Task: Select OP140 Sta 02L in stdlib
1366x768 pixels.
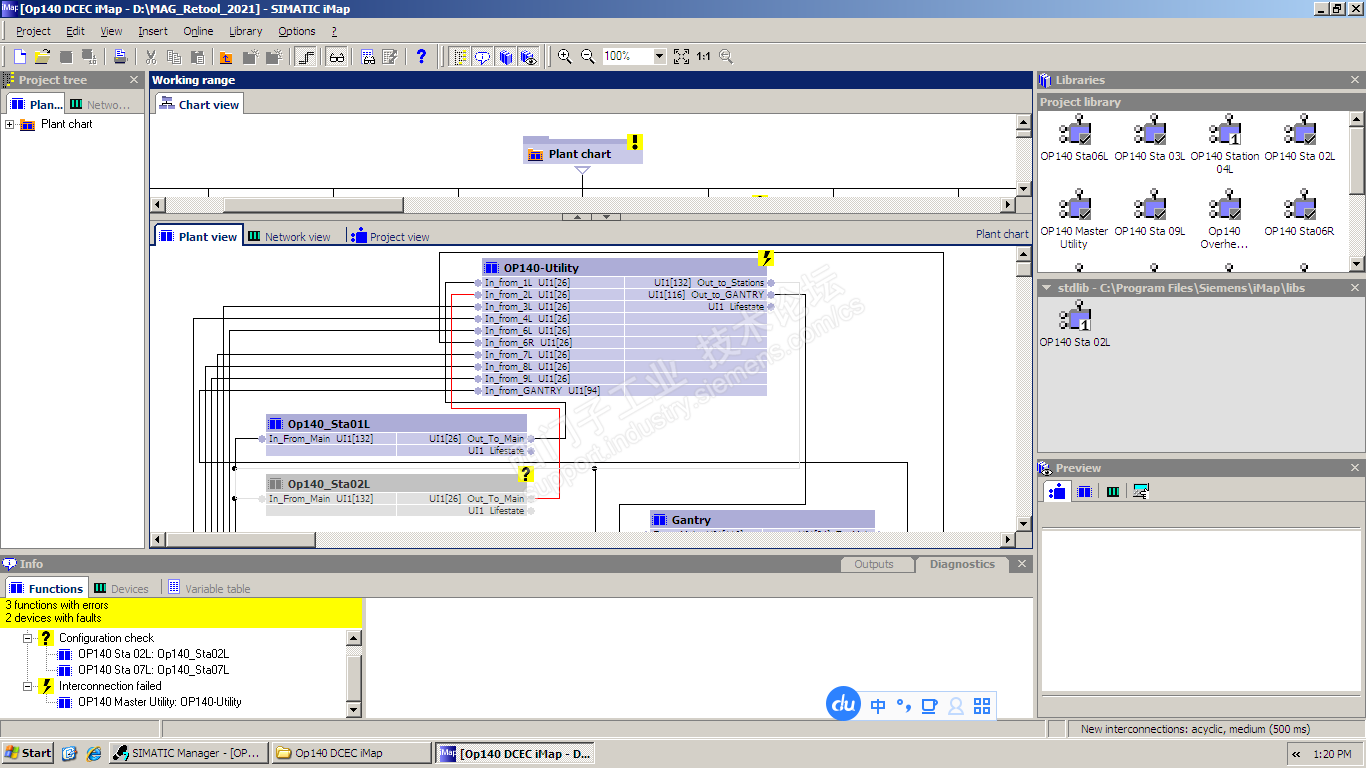Action: (x=1075, y=324)
